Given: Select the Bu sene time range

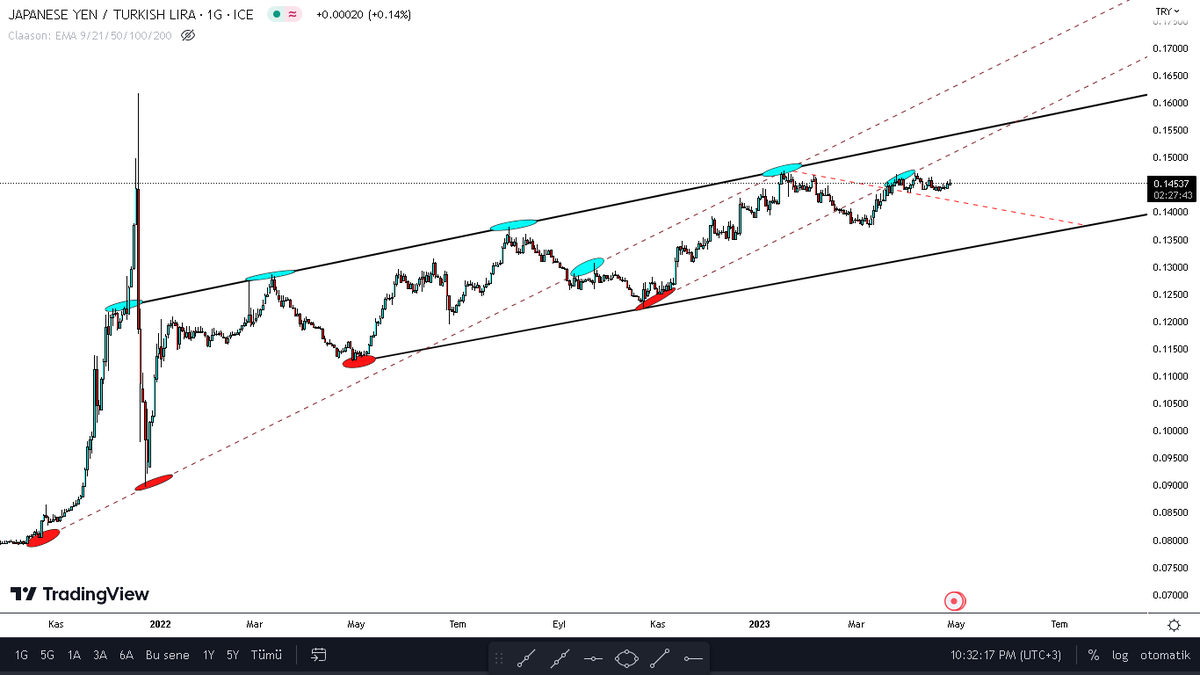Looking at the screenshot, I should 167,655.
